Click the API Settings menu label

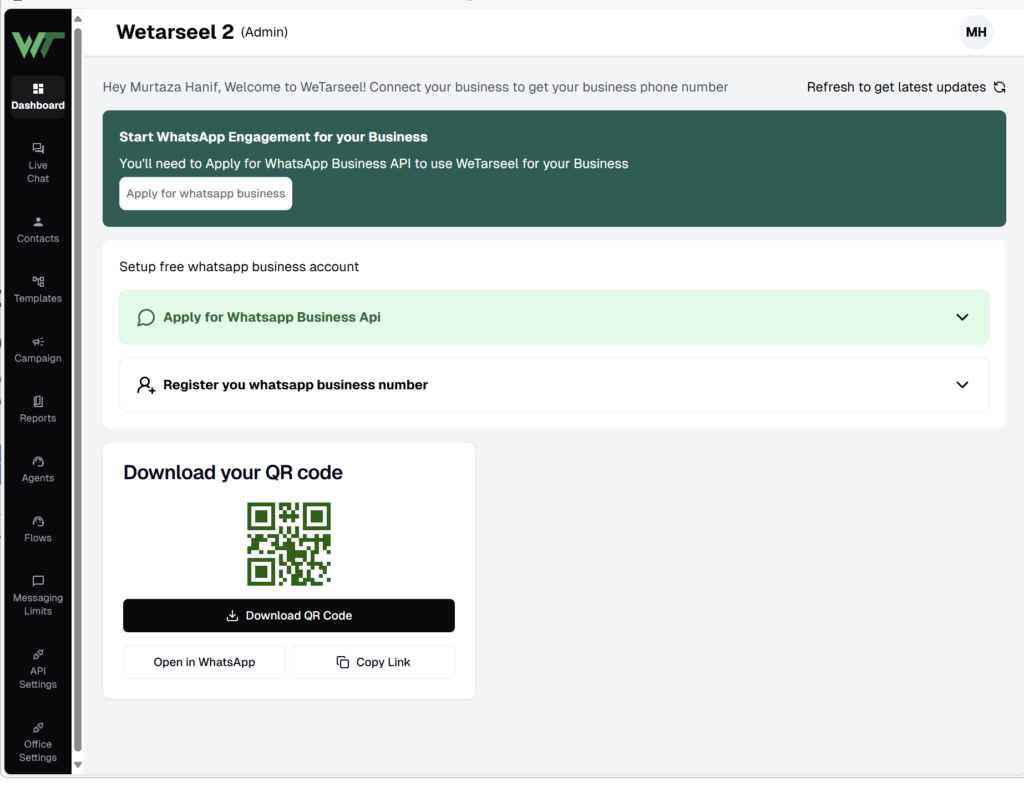pyautogui.click(x=38, y=677)
